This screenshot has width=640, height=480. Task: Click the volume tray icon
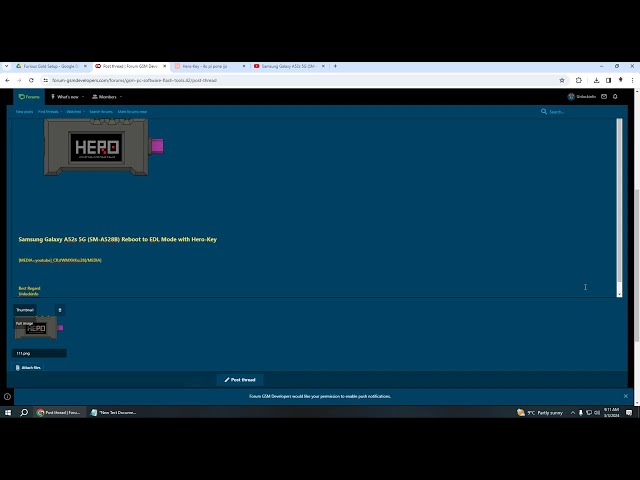(597, 413)
